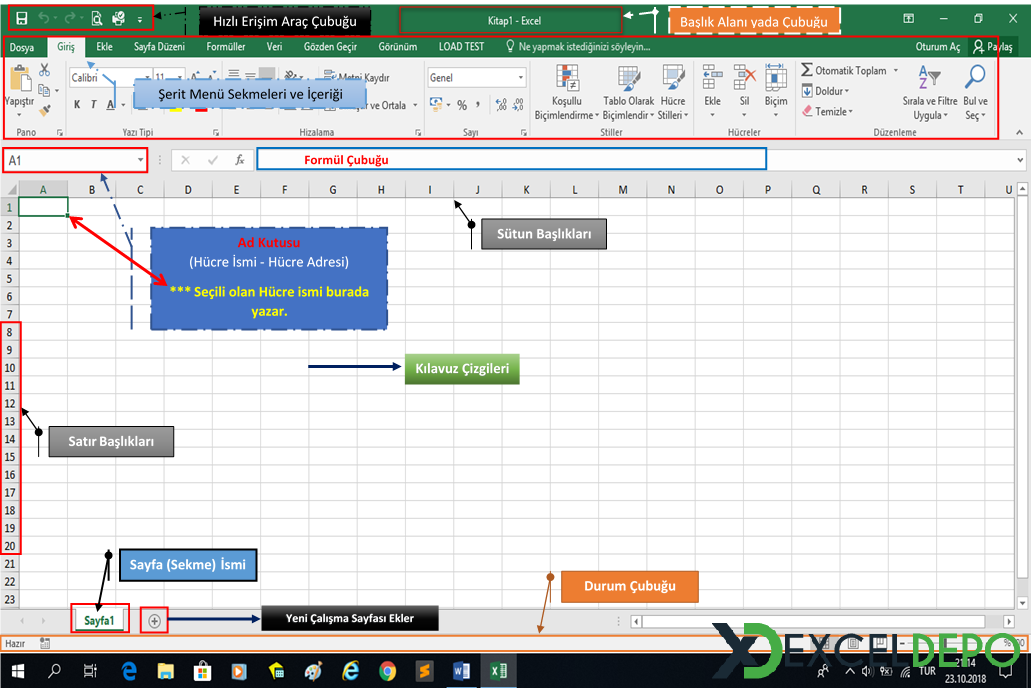Select the Sayfa1 sheet tab
1032x690 pixels.
(x=99, y=620)
